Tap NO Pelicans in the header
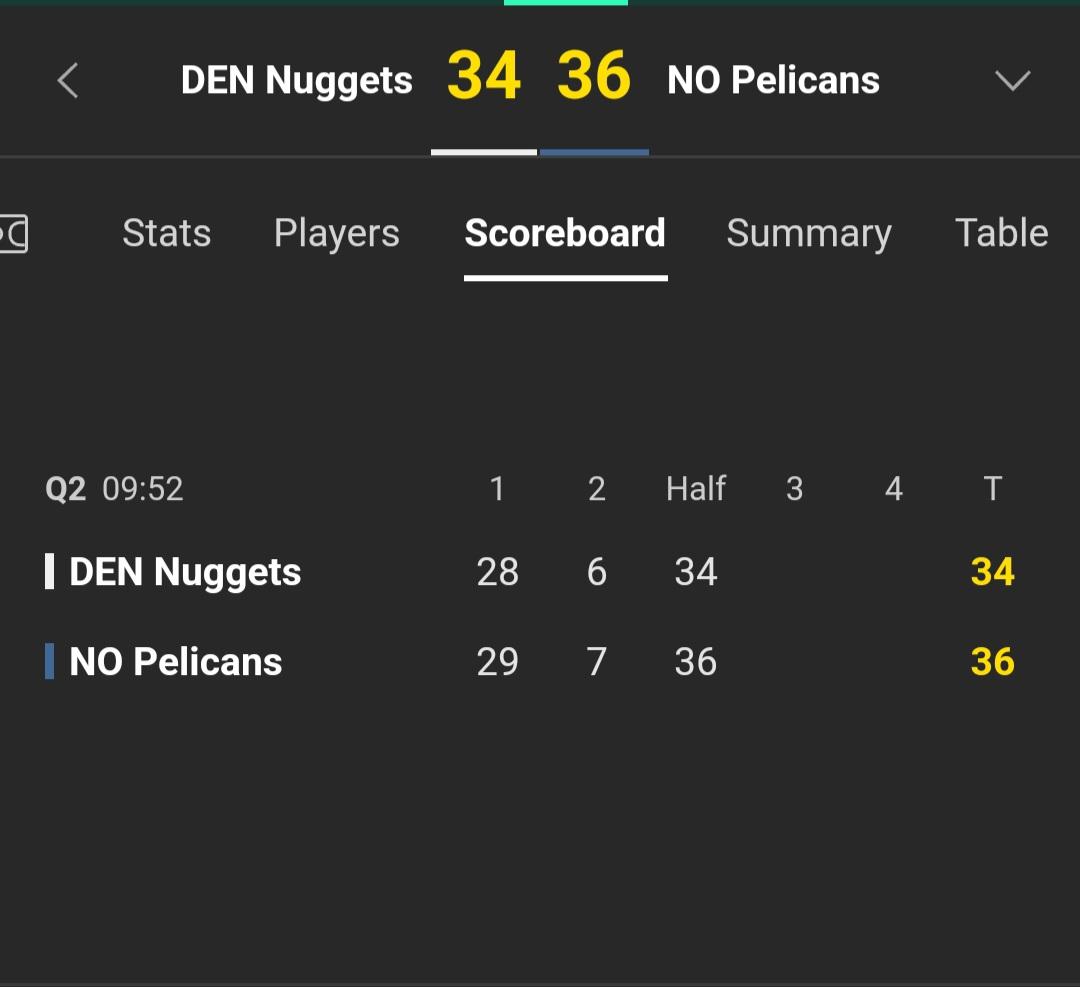1080x987 pixels. coord(773,80)
